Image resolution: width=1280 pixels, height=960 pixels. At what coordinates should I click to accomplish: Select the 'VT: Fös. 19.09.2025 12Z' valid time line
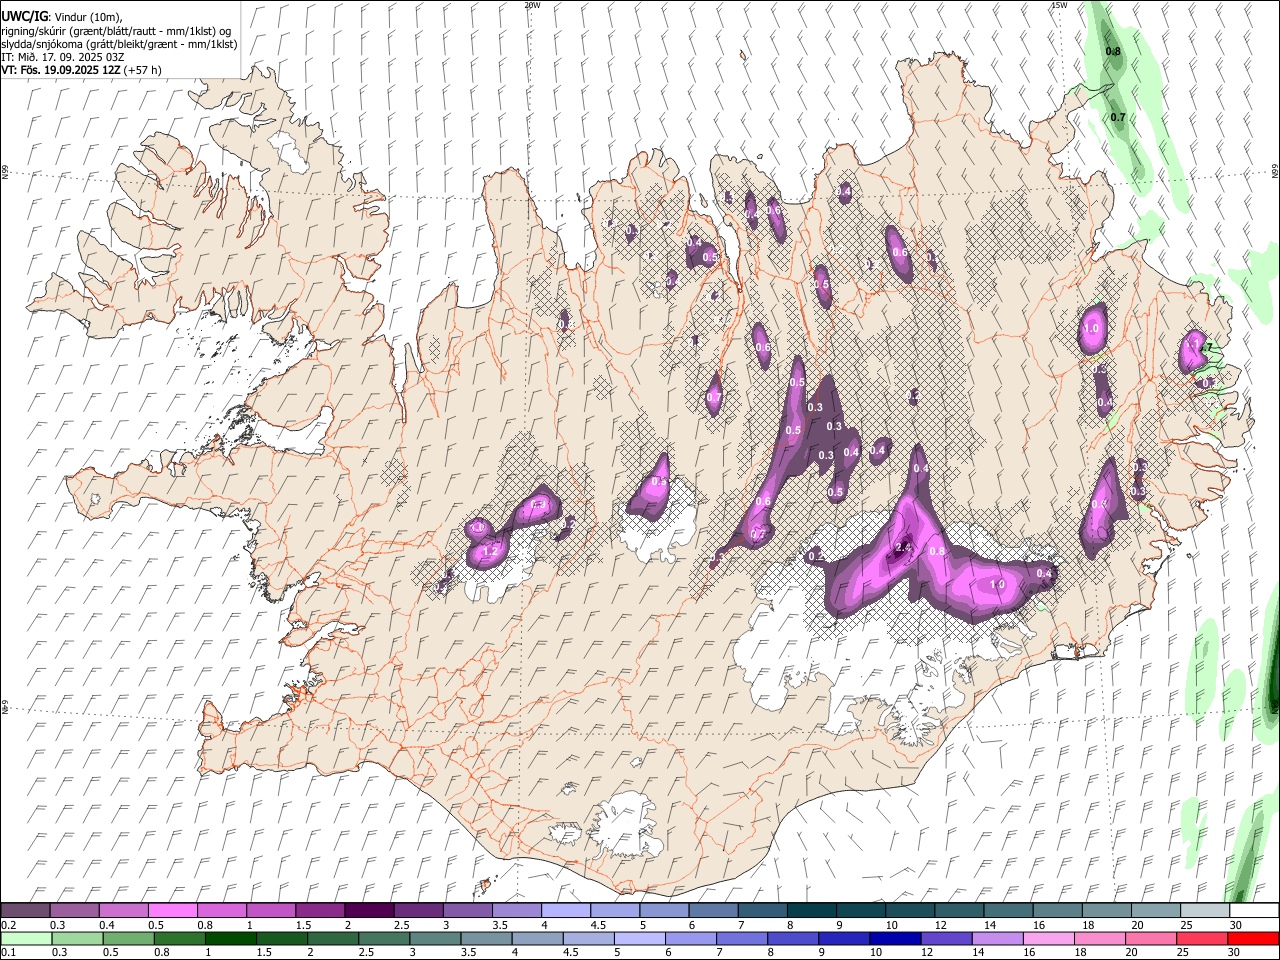pyautogui.click(x=62, y=70)
